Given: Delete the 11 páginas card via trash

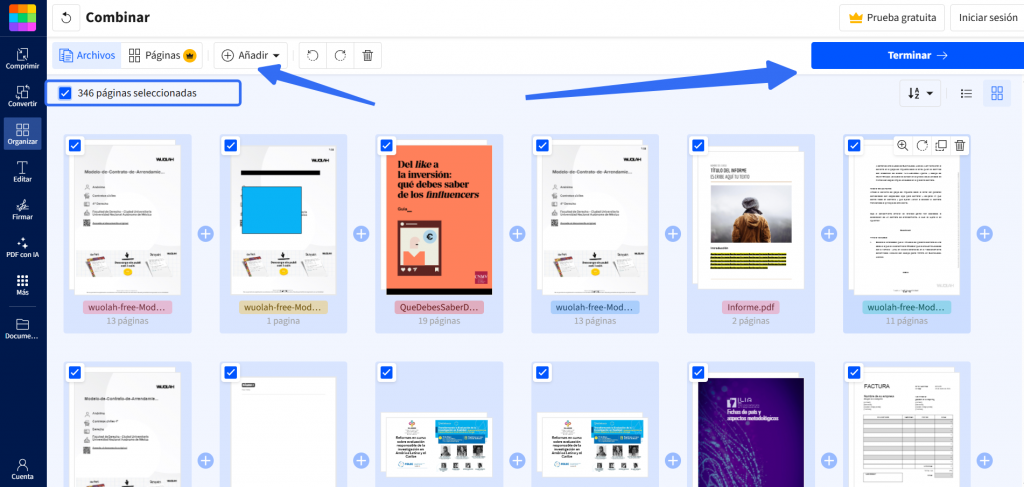Looking at the screenshot, I should coord(960,145).
